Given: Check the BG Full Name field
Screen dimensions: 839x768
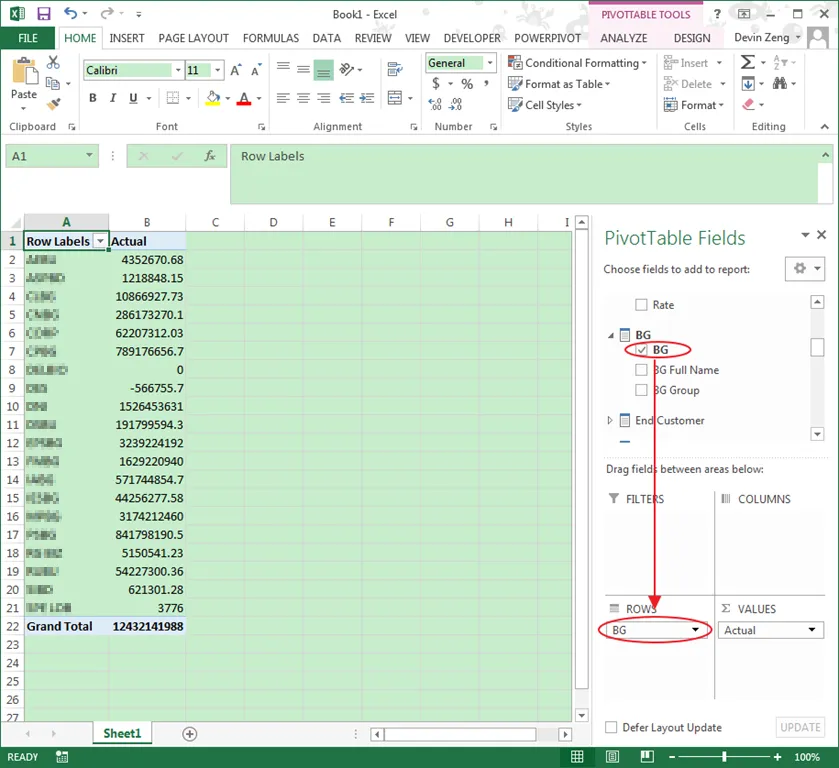Looking at the screenshot, I should coord(641,370).
